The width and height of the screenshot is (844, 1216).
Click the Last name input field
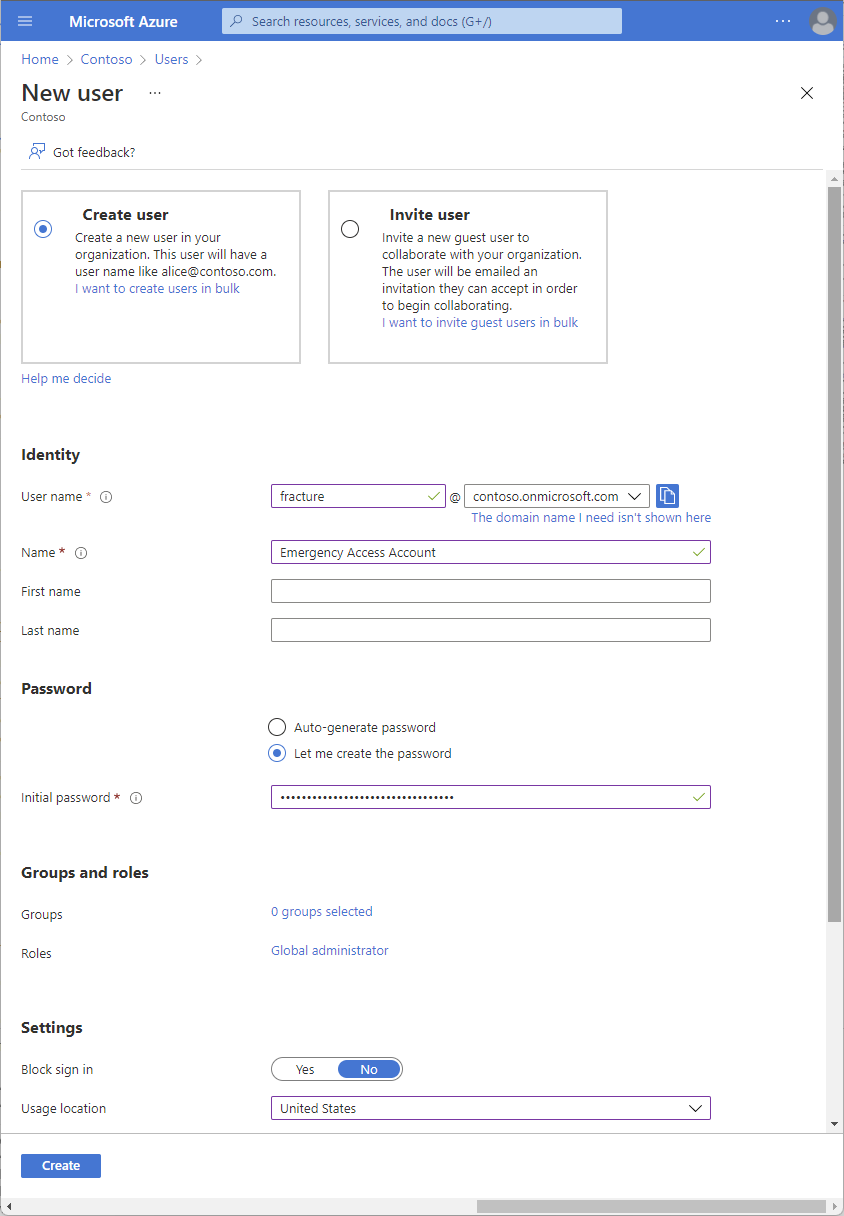pyautogui.click(x=491, y=630)
